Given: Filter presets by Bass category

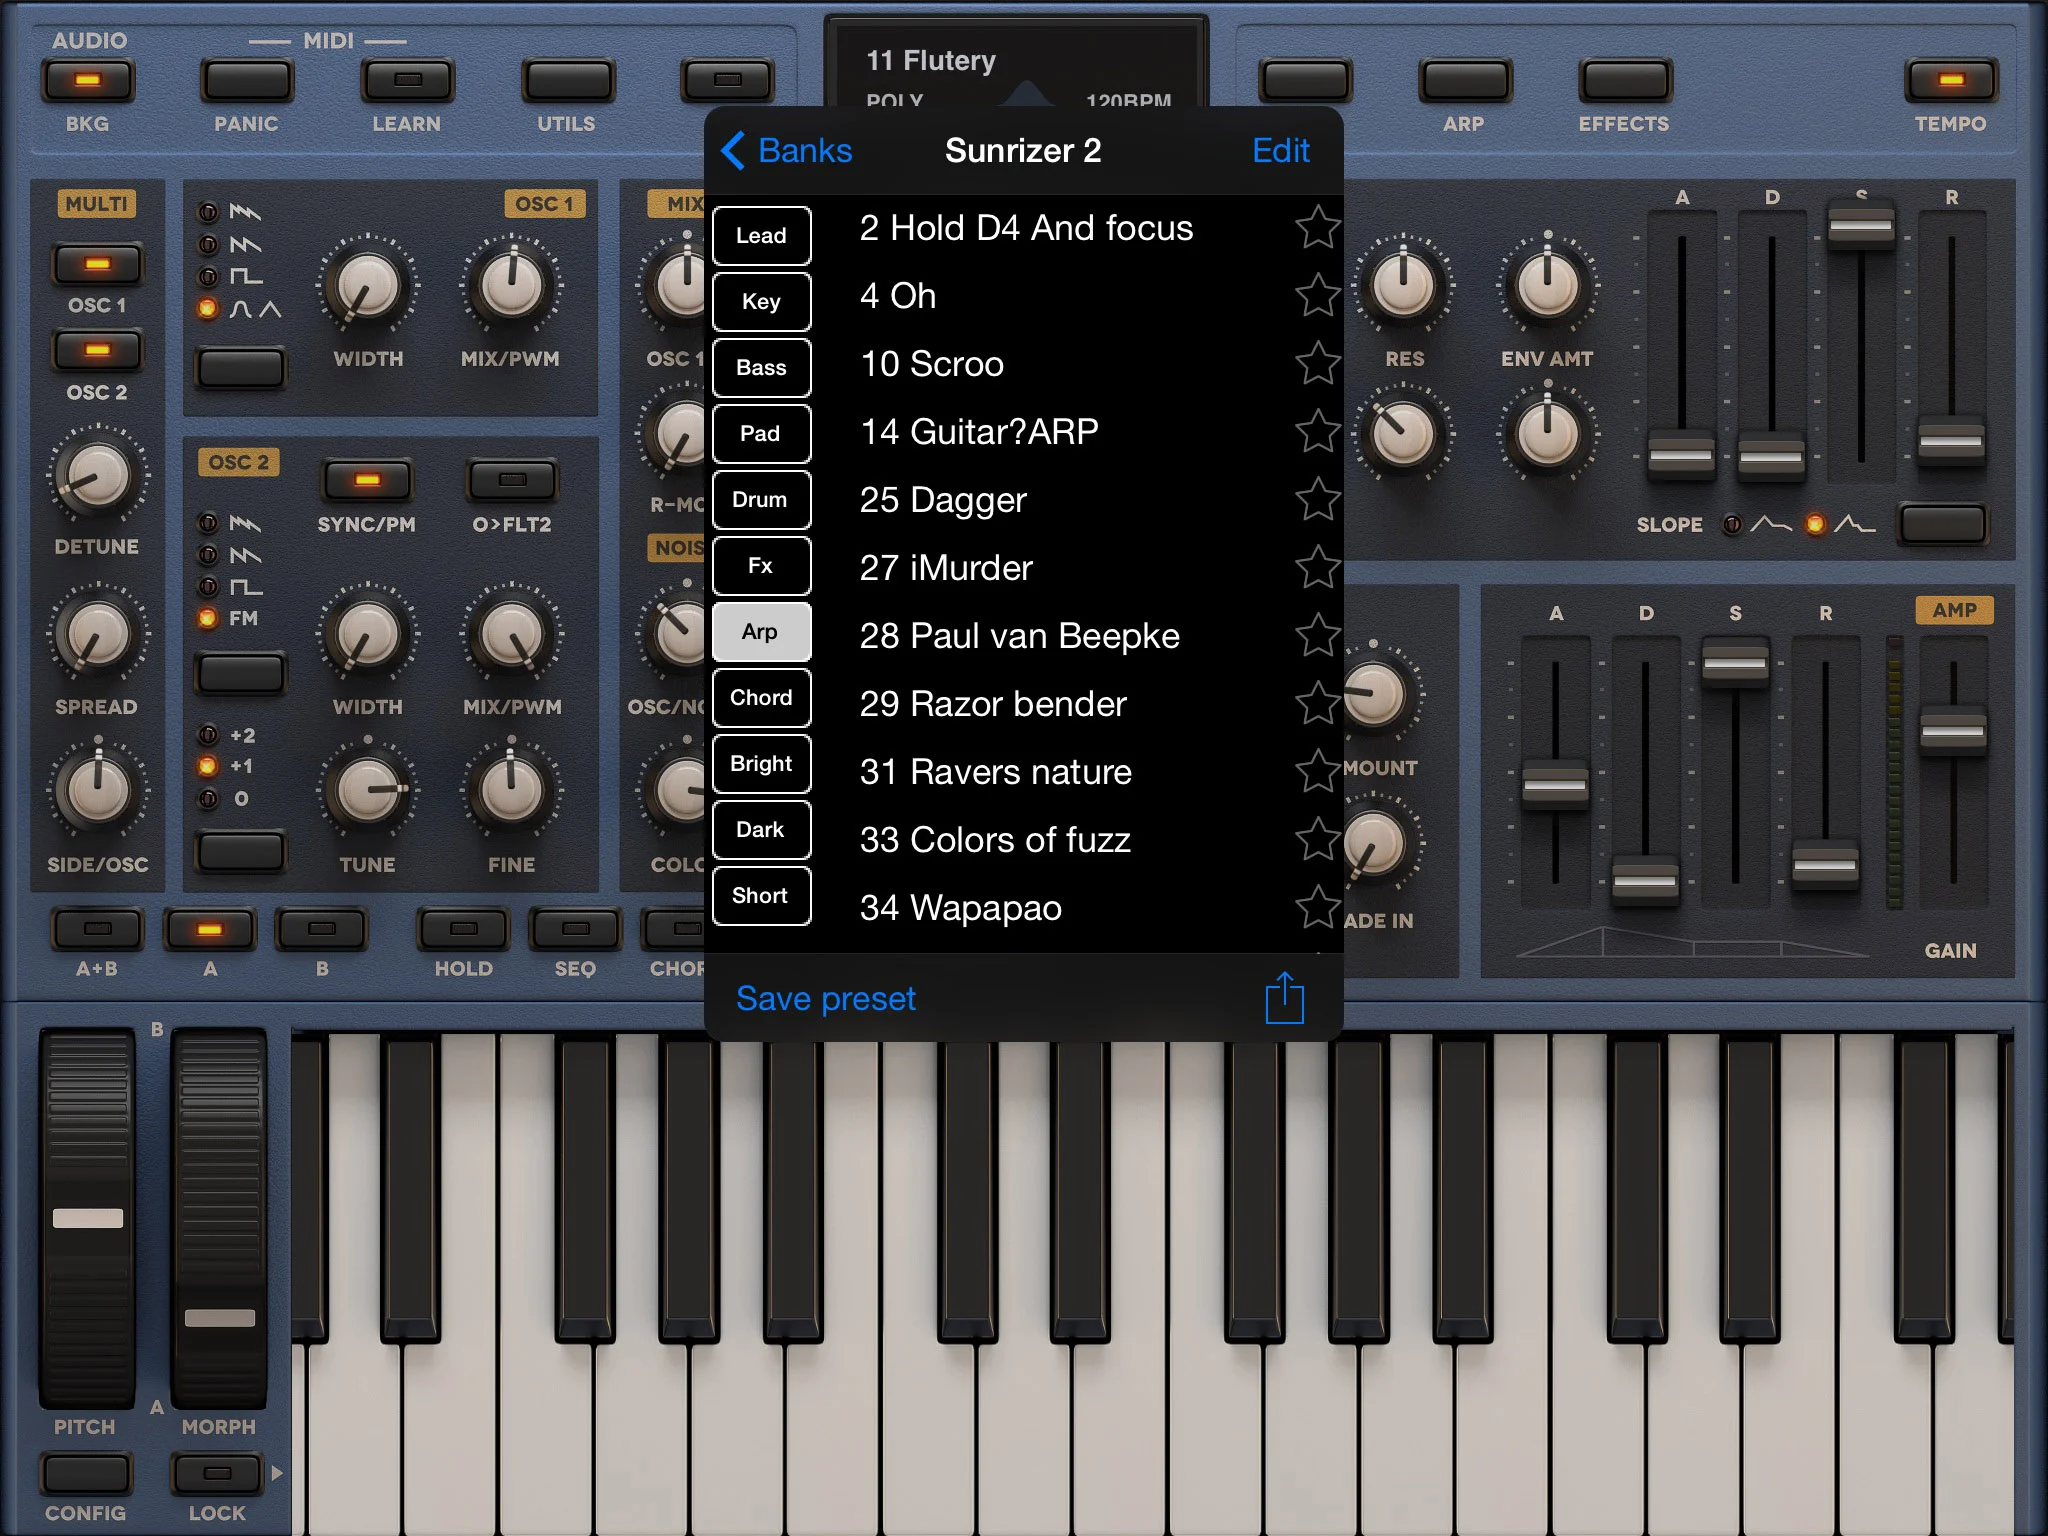Looking at the screenshot, I should [761, 367].
